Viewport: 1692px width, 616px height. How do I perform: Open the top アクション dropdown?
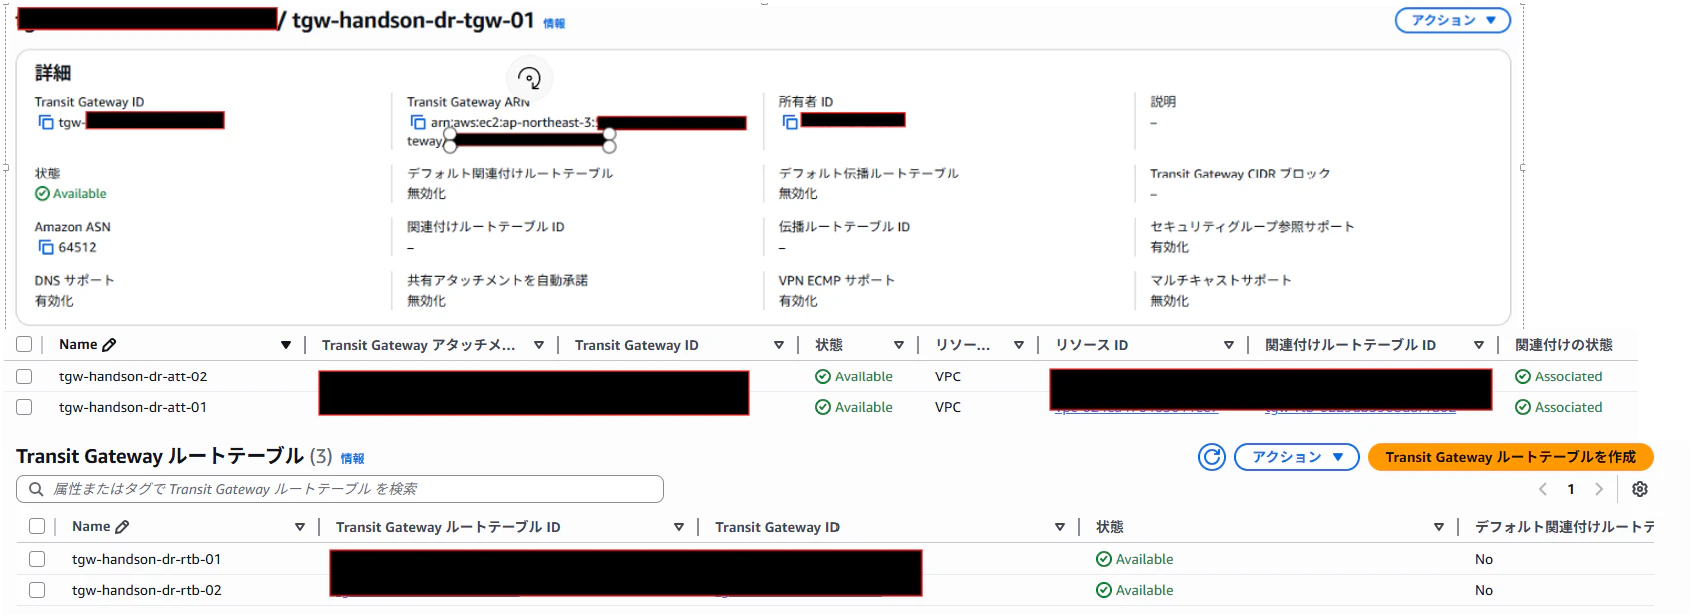click(x=1452, y=20)
